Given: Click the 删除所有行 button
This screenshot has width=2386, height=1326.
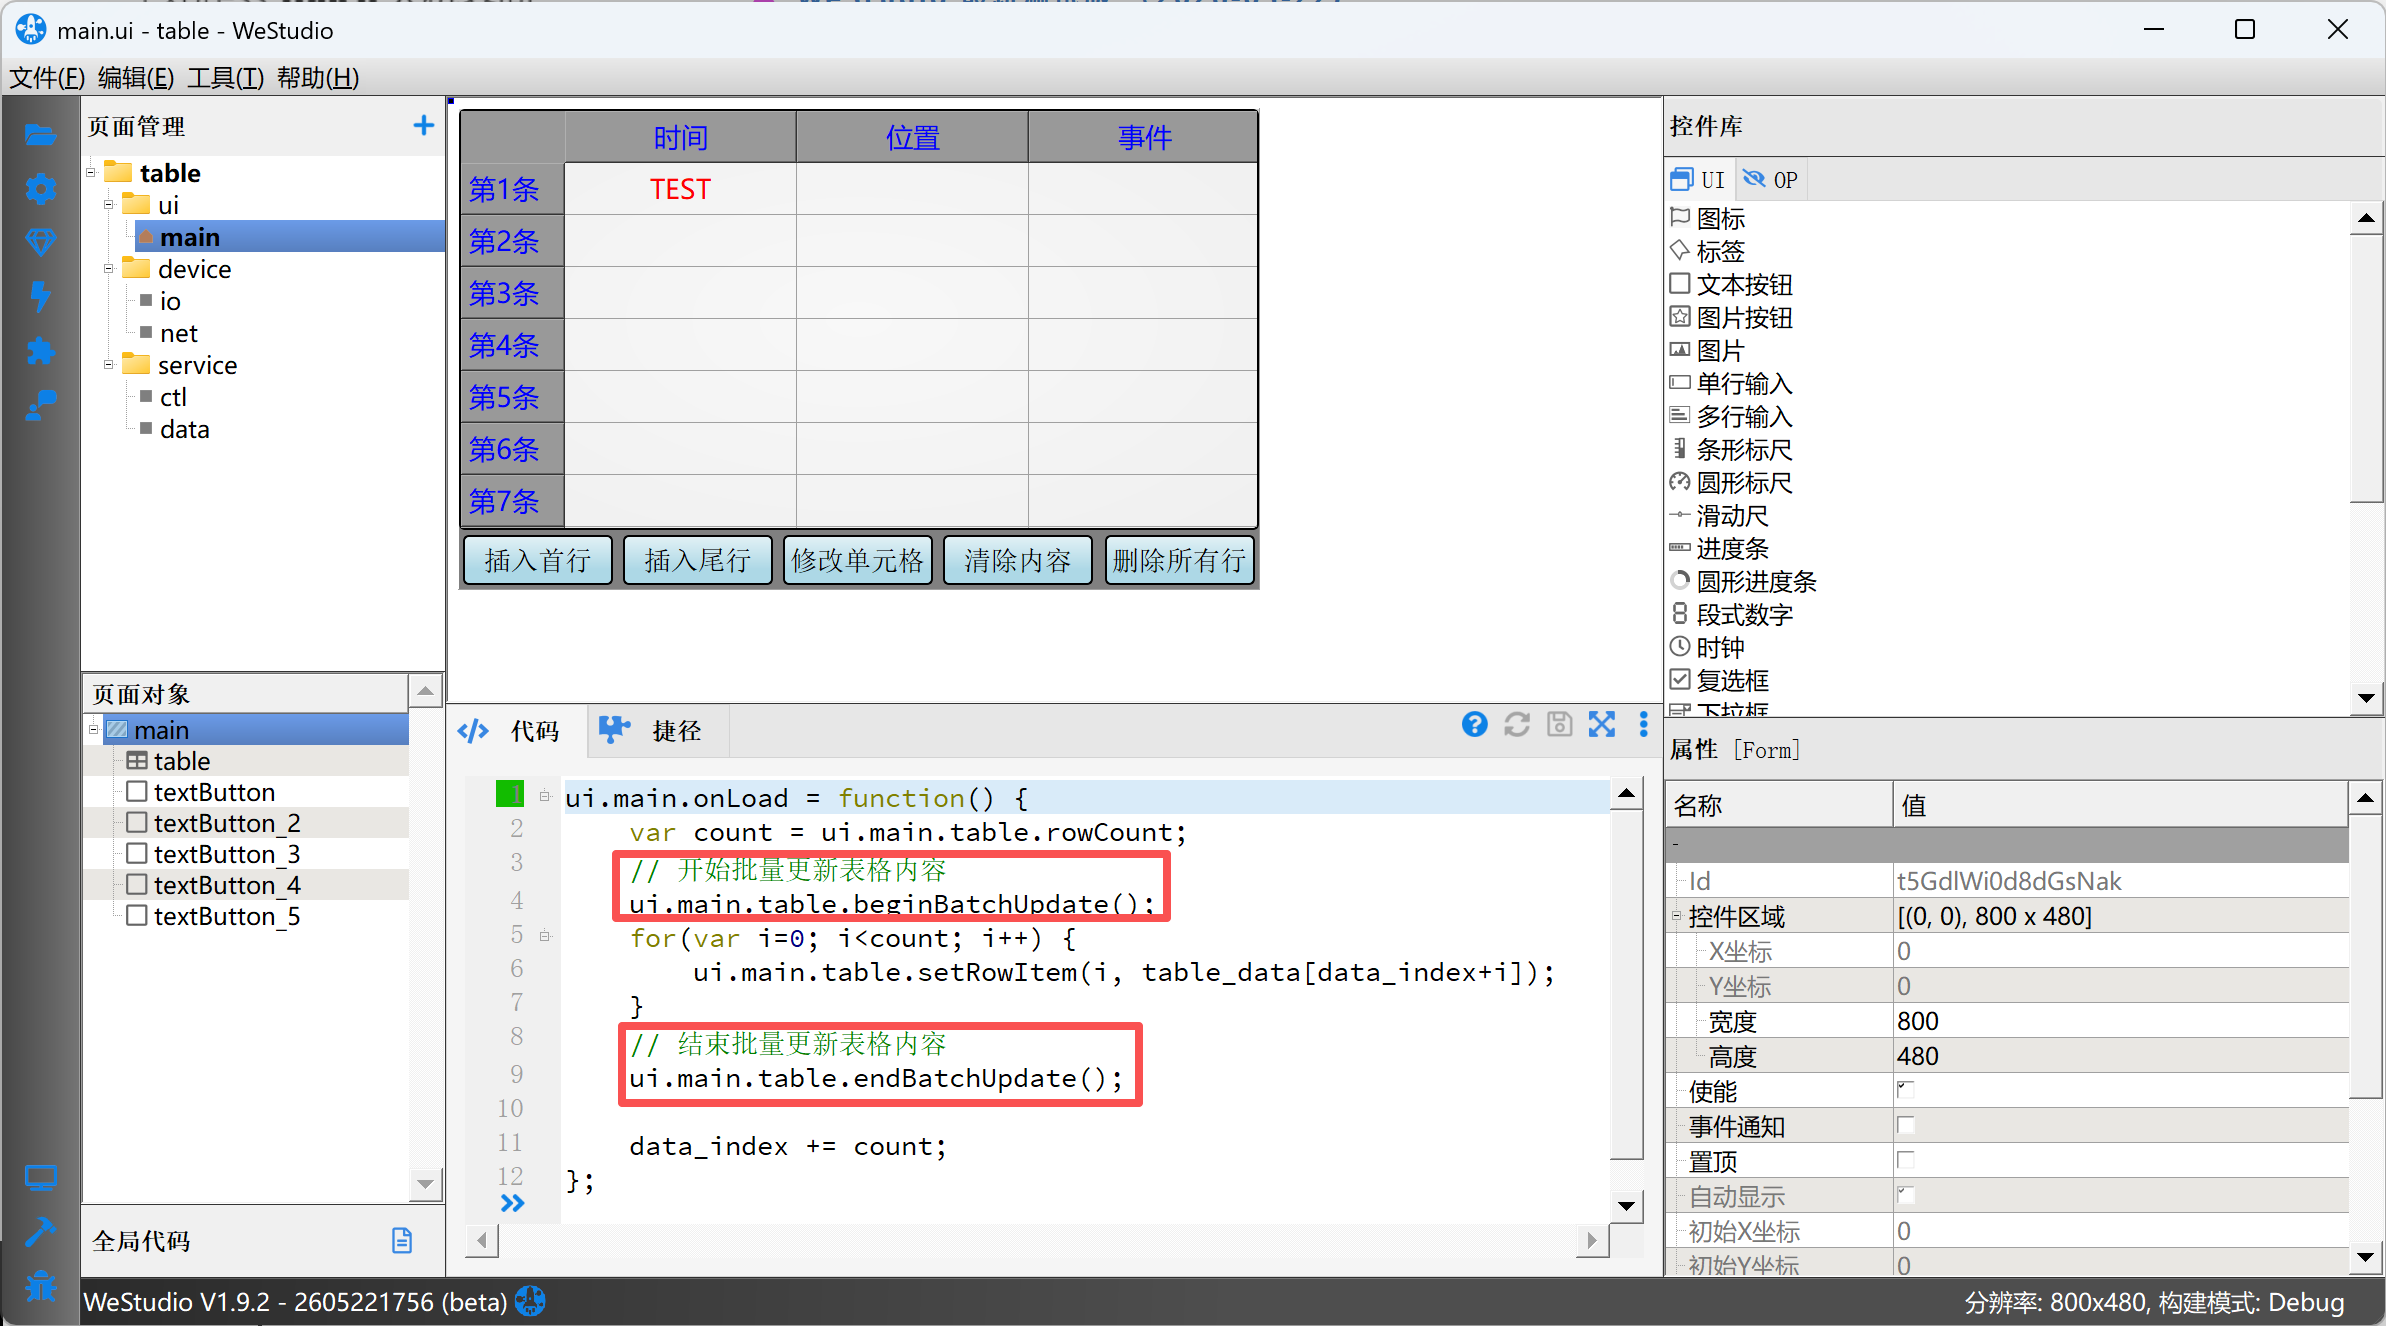Looking at the screenshot, I should tap(1180, 560).
